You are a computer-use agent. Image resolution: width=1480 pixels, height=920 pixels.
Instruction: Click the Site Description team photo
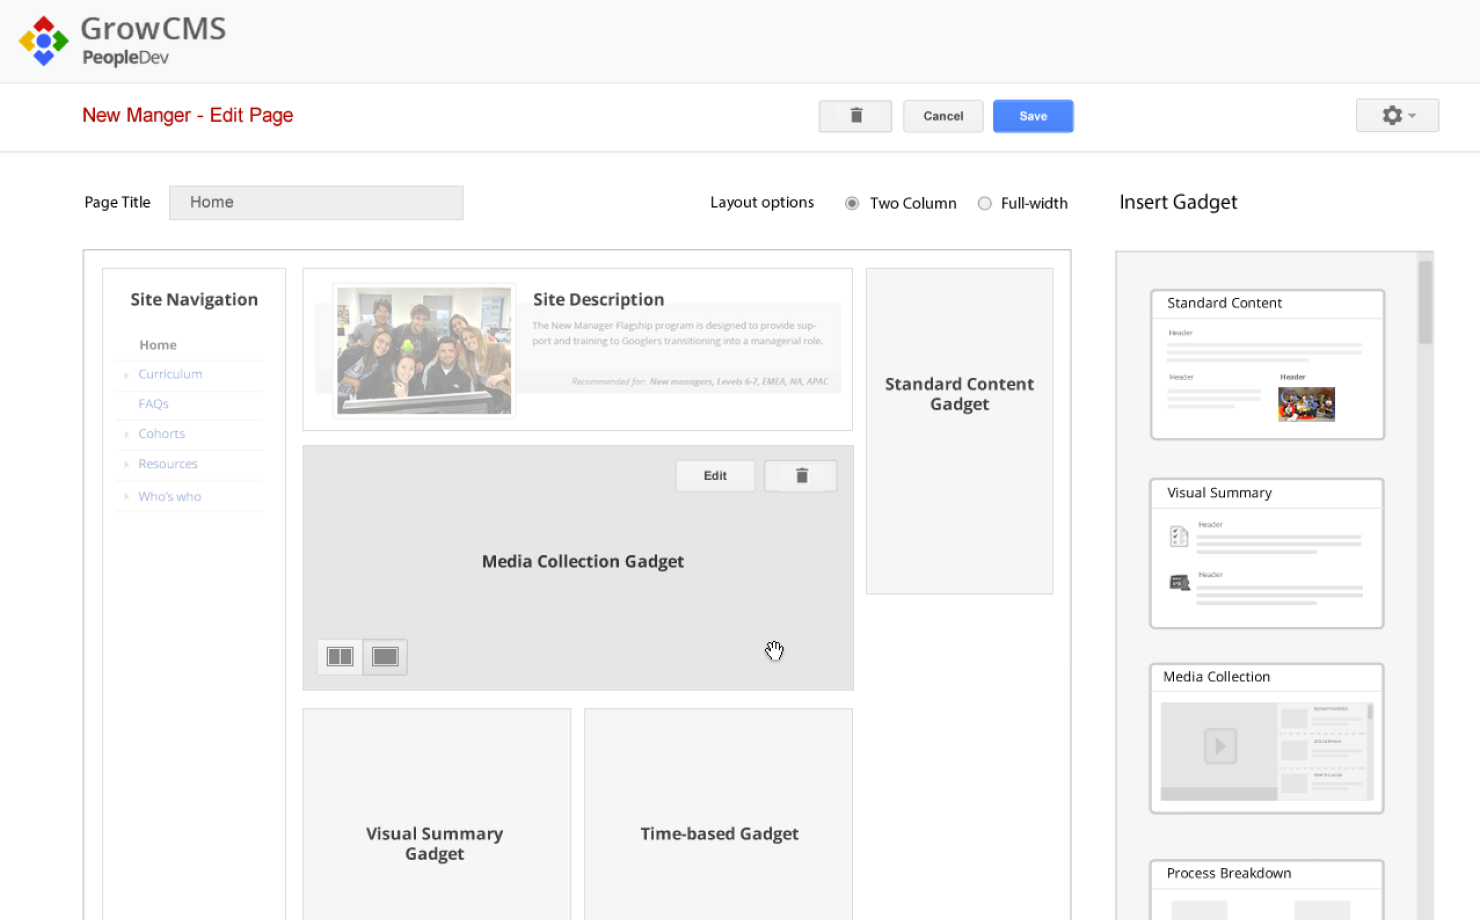424,350
